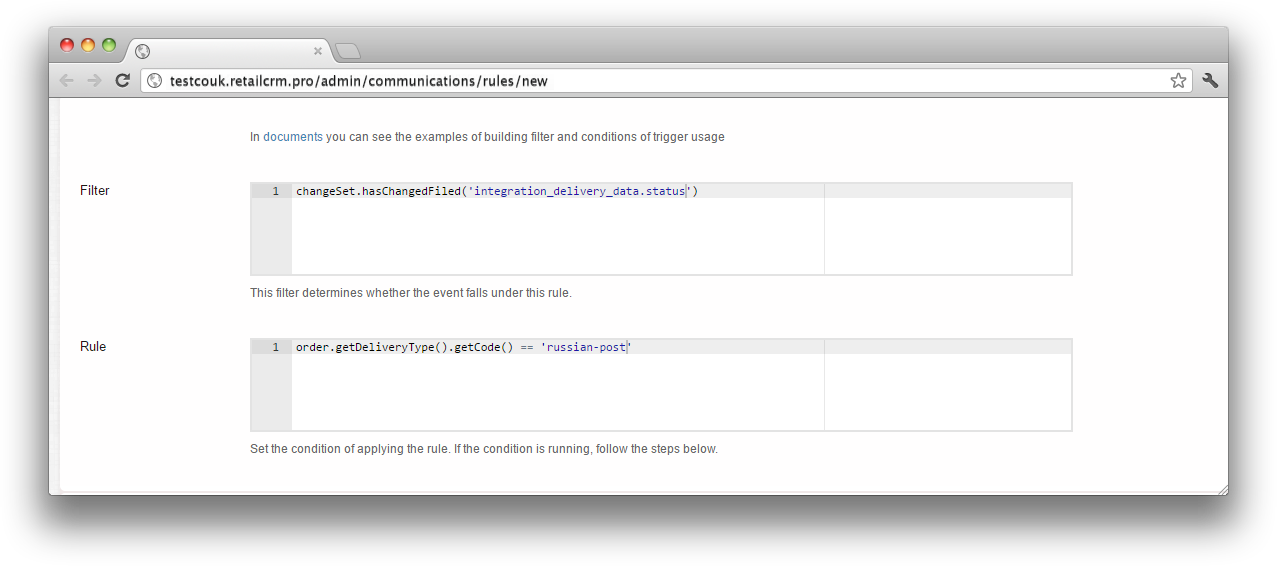Maximize window with the green button
The height and width of the screenshot is (566, 1277).
[109, 45]
